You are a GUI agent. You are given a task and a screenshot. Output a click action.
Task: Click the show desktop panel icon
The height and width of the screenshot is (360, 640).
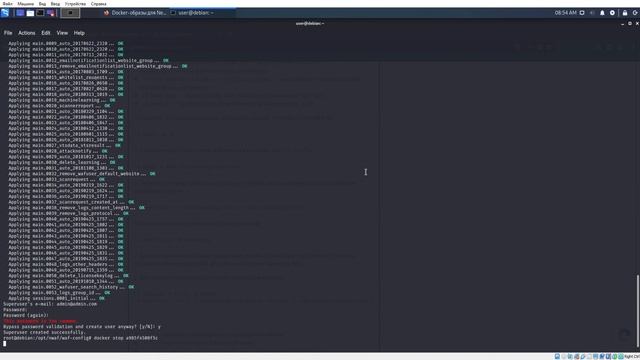20,13
